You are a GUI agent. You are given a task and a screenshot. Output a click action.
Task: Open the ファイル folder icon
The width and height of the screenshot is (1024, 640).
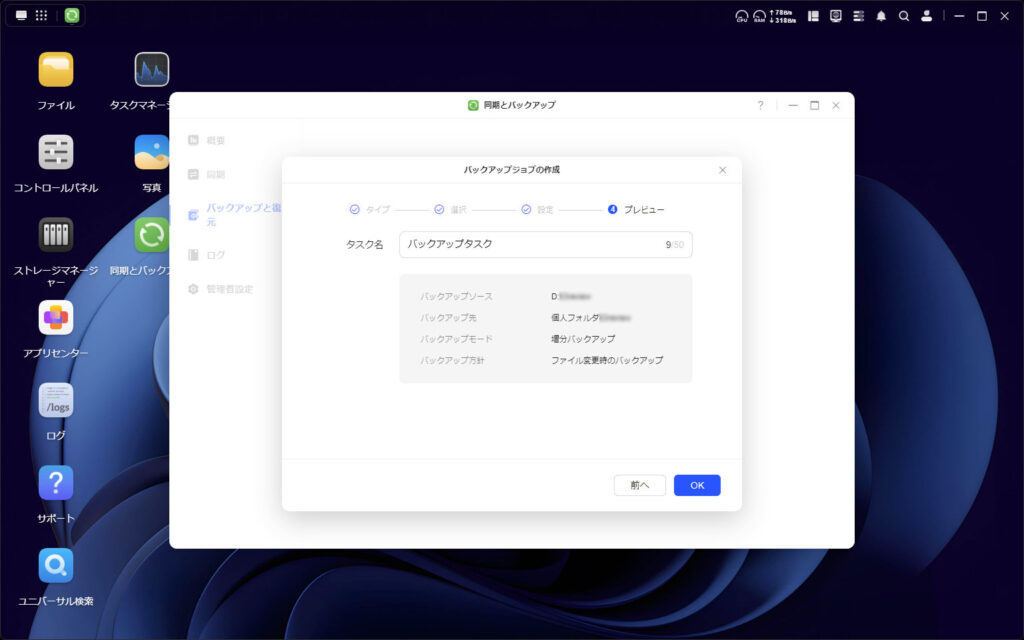[56, 70]
